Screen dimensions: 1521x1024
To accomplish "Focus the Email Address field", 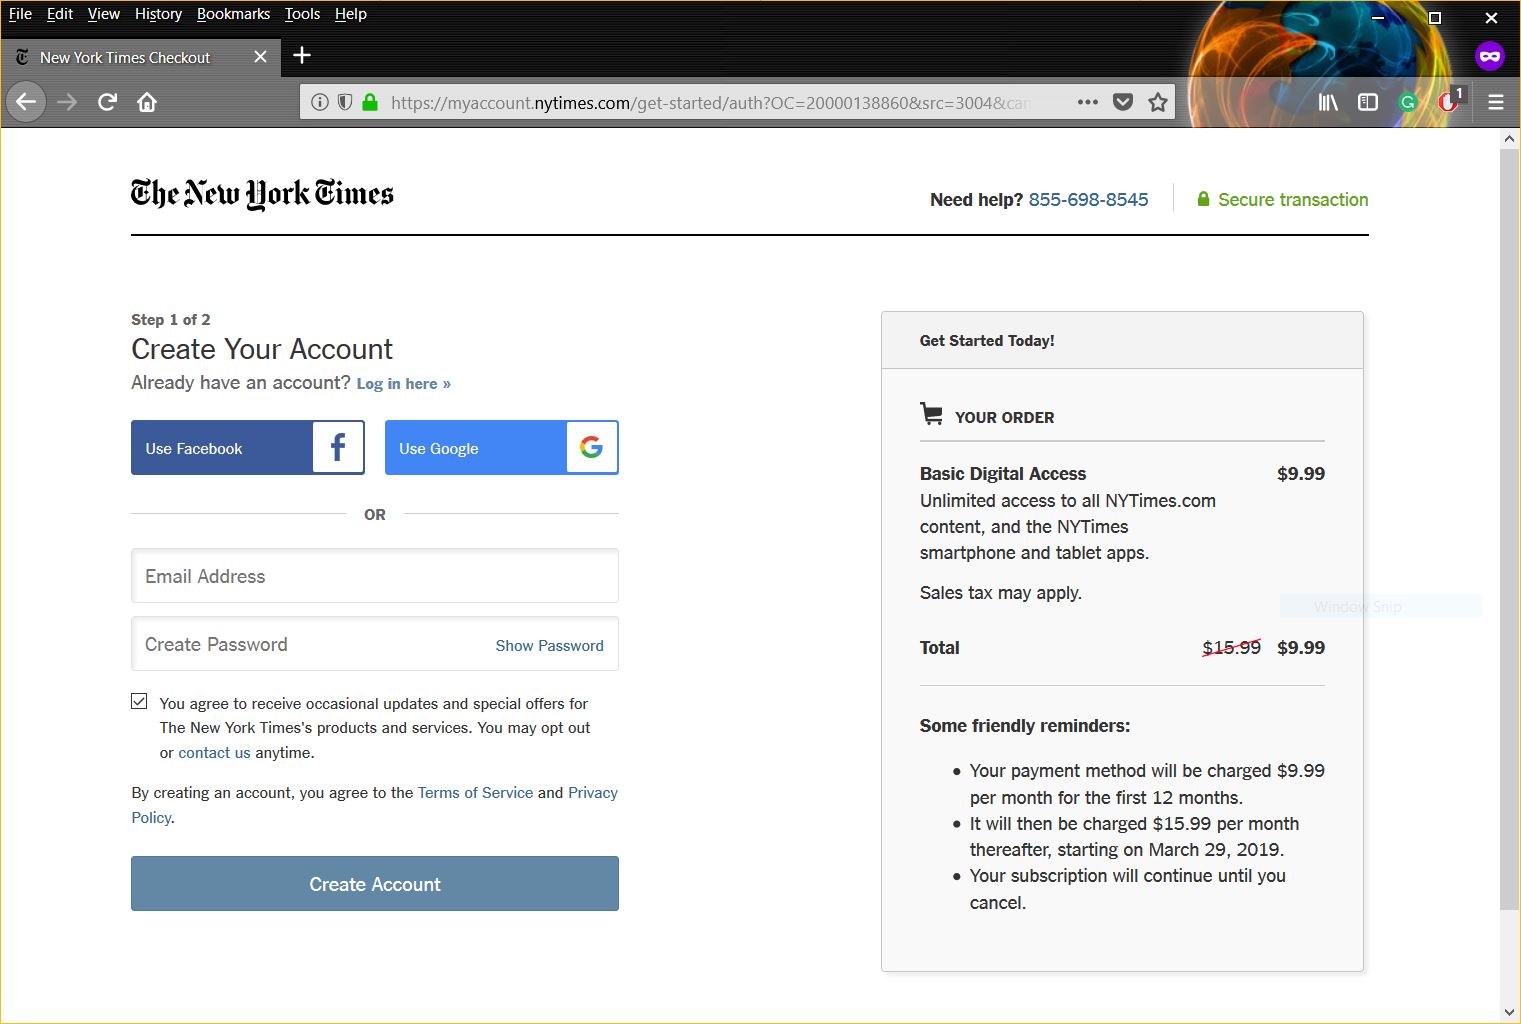I will point(375,576).
